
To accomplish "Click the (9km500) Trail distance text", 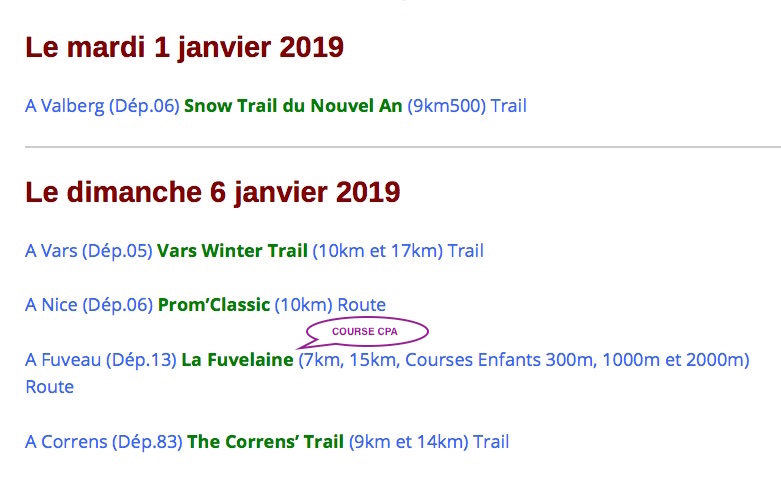I will click(467, 106).
